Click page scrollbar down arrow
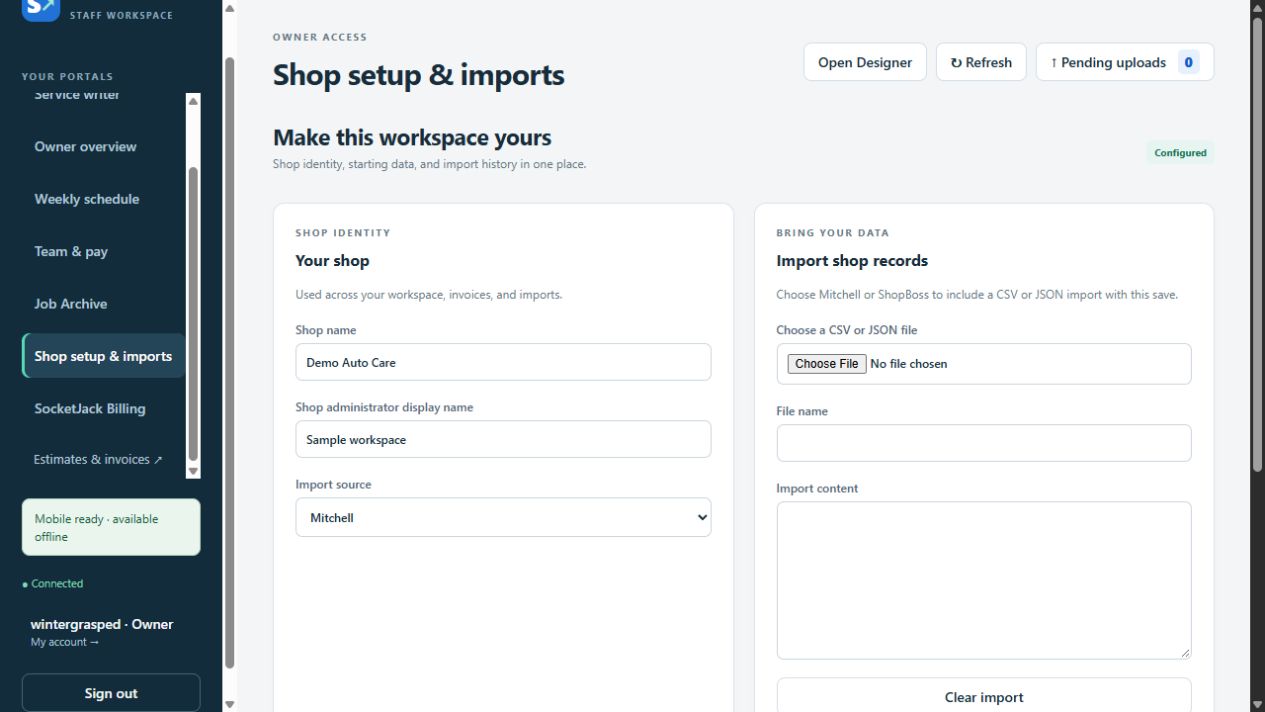1265x712 pixels. tap(1257, 704)
